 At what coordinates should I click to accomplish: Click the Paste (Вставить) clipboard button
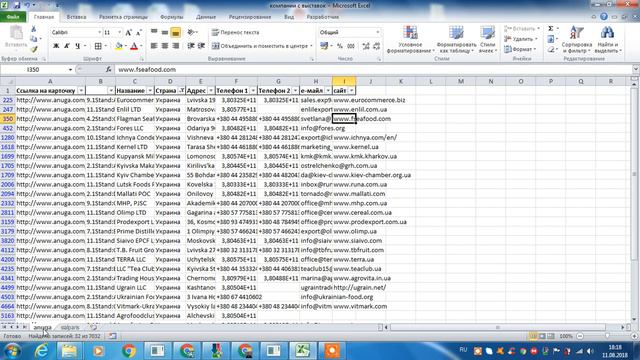16,38
